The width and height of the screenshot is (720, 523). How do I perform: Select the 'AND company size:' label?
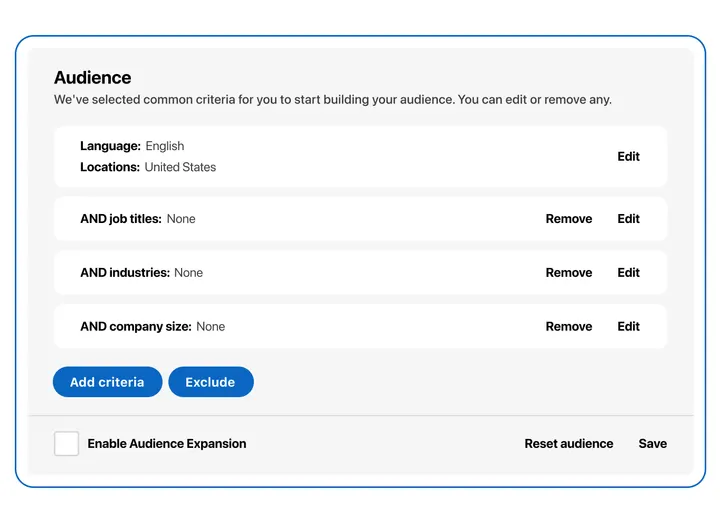tap(136, 326)
